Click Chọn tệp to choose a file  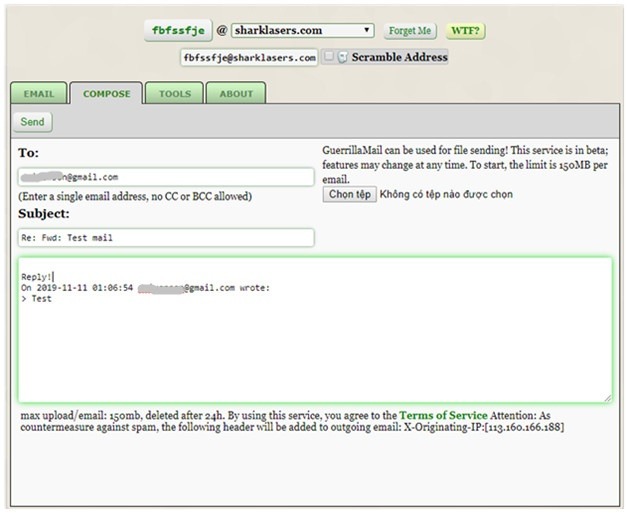[350, 195]
